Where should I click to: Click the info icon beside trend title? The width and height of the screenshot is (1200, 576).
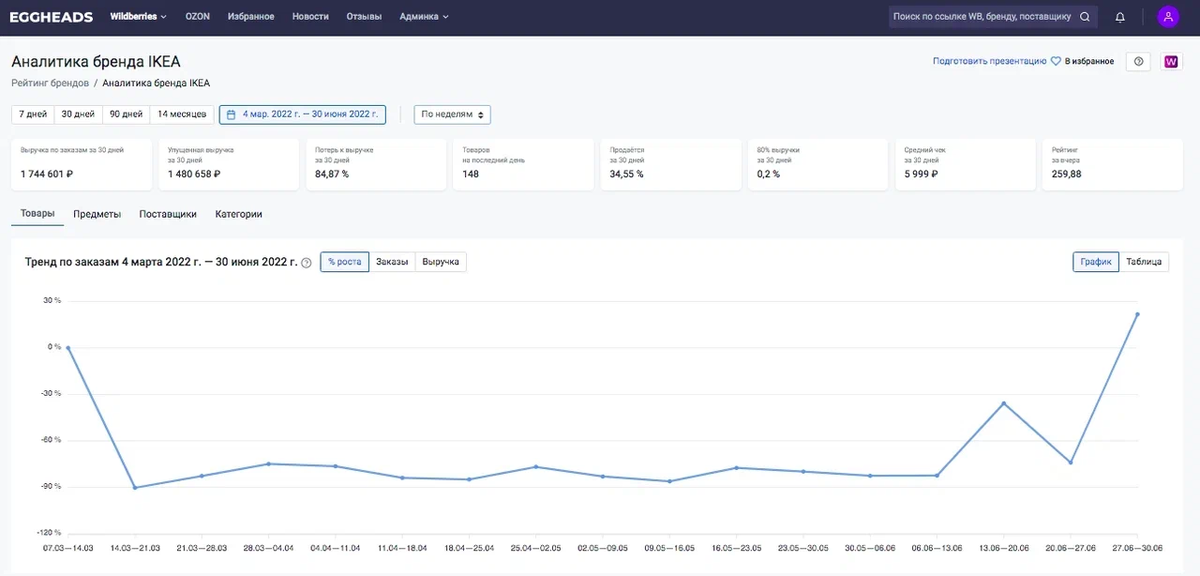pyautogui.click(x=306, y=263)
